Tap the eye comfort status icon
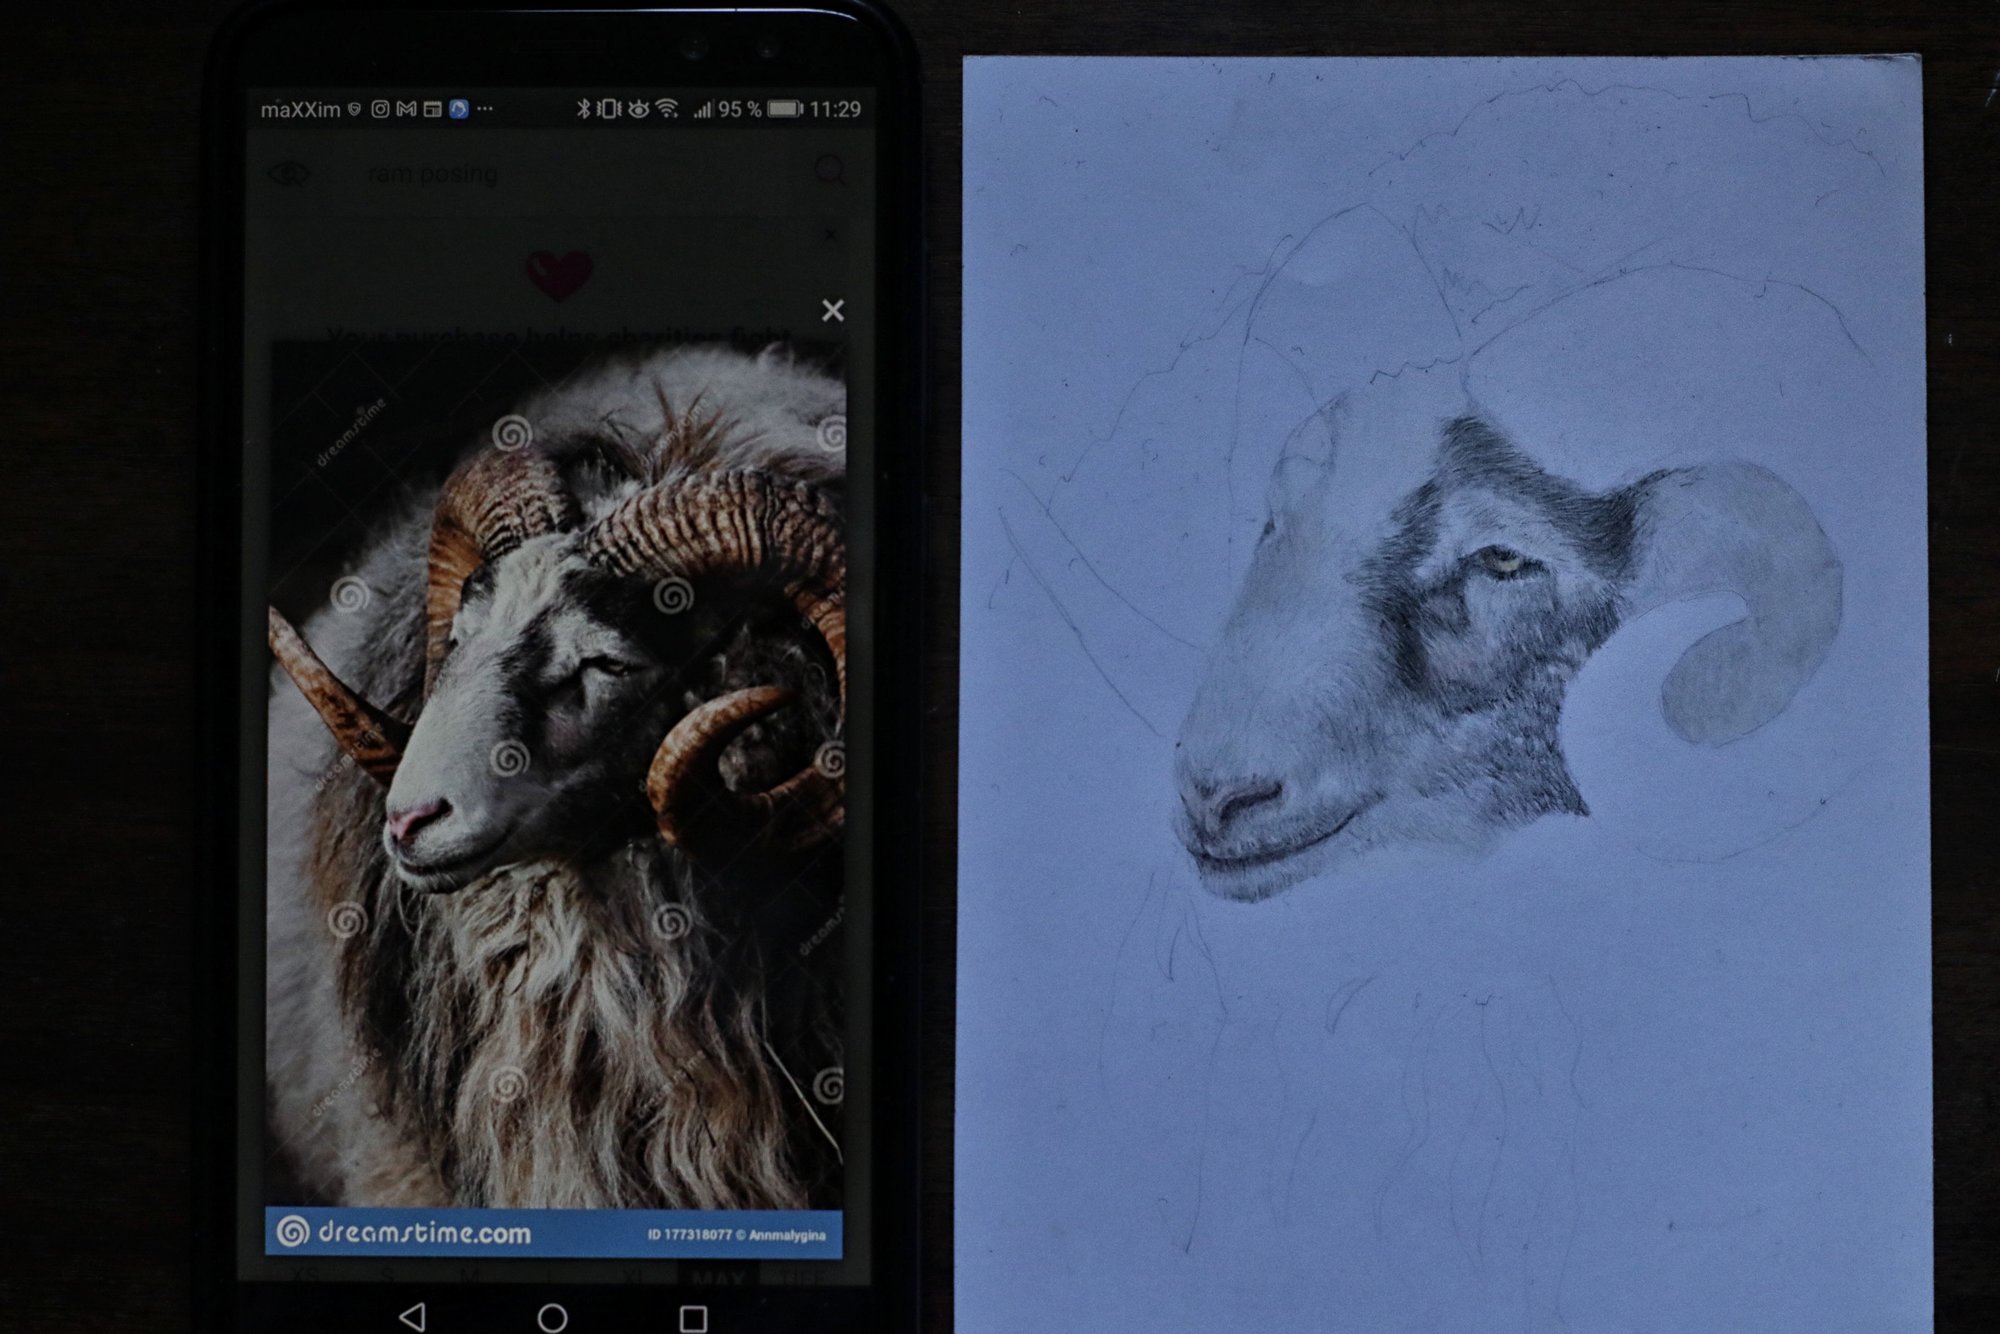 [x=638, y=109]
